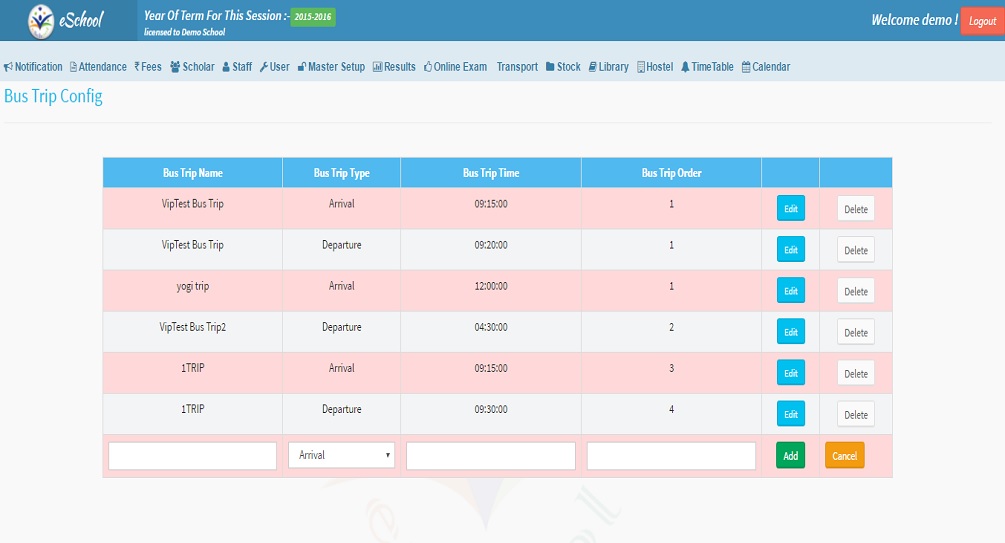Open Scholar via the group icon
Image resolution: width=1005 pixels, height=543 pixels.
point(175,67)
